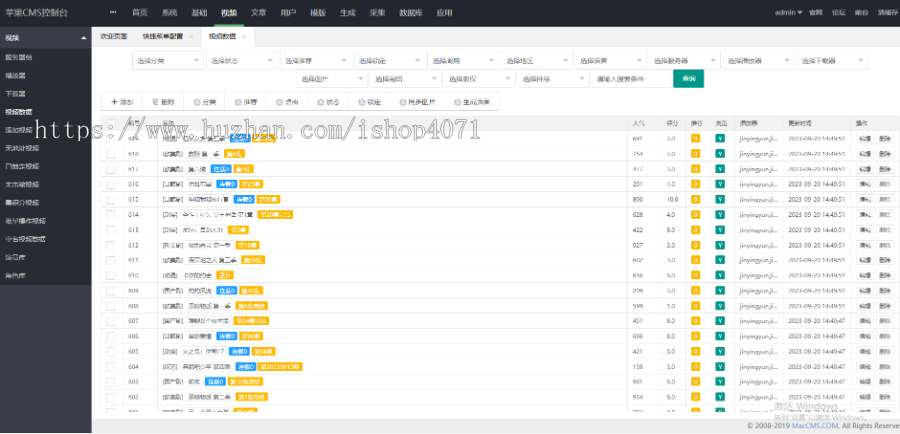Close the 视频数据 tab with its X
The width and height of the screenshot is (900, 434).
pyautogui.click(x=244, y=37)
